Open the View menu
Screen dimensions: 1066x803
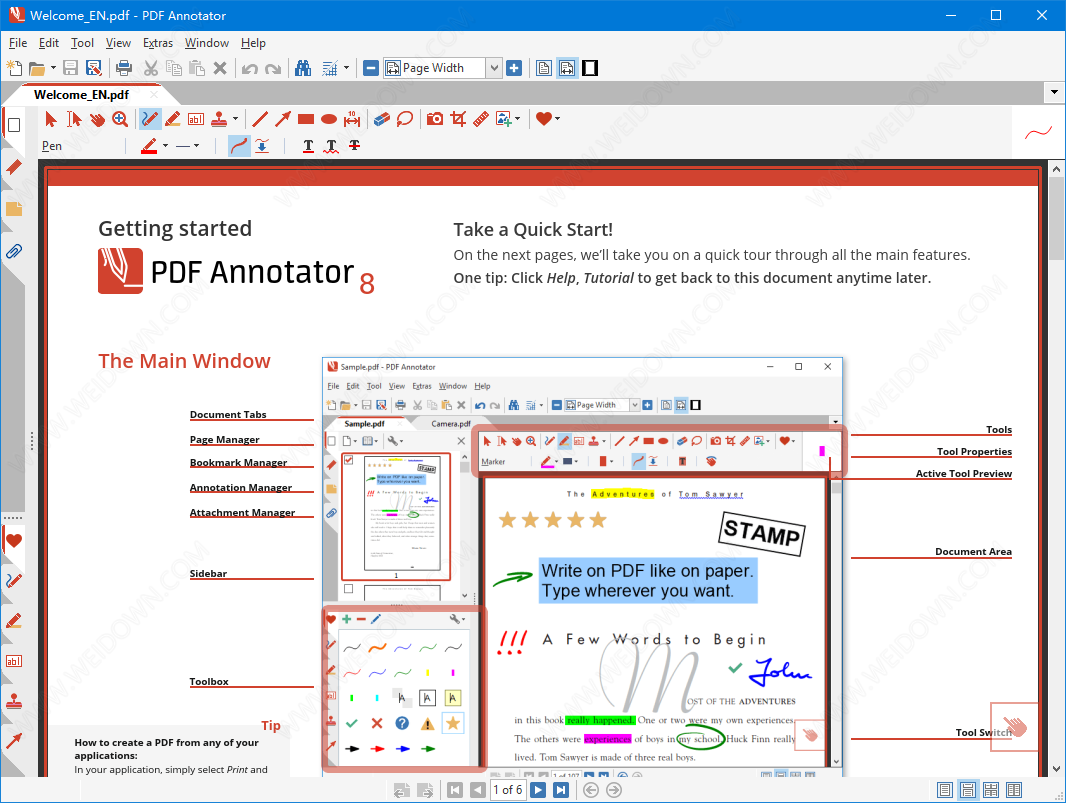(x=118, y=43)
